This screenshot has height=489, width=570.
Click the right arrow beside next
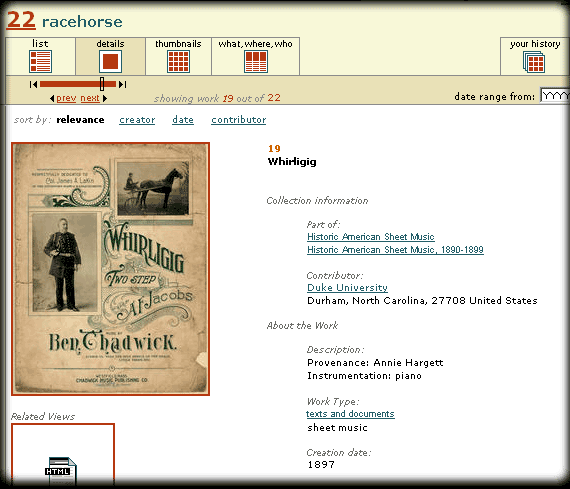[x=105, y=98]
